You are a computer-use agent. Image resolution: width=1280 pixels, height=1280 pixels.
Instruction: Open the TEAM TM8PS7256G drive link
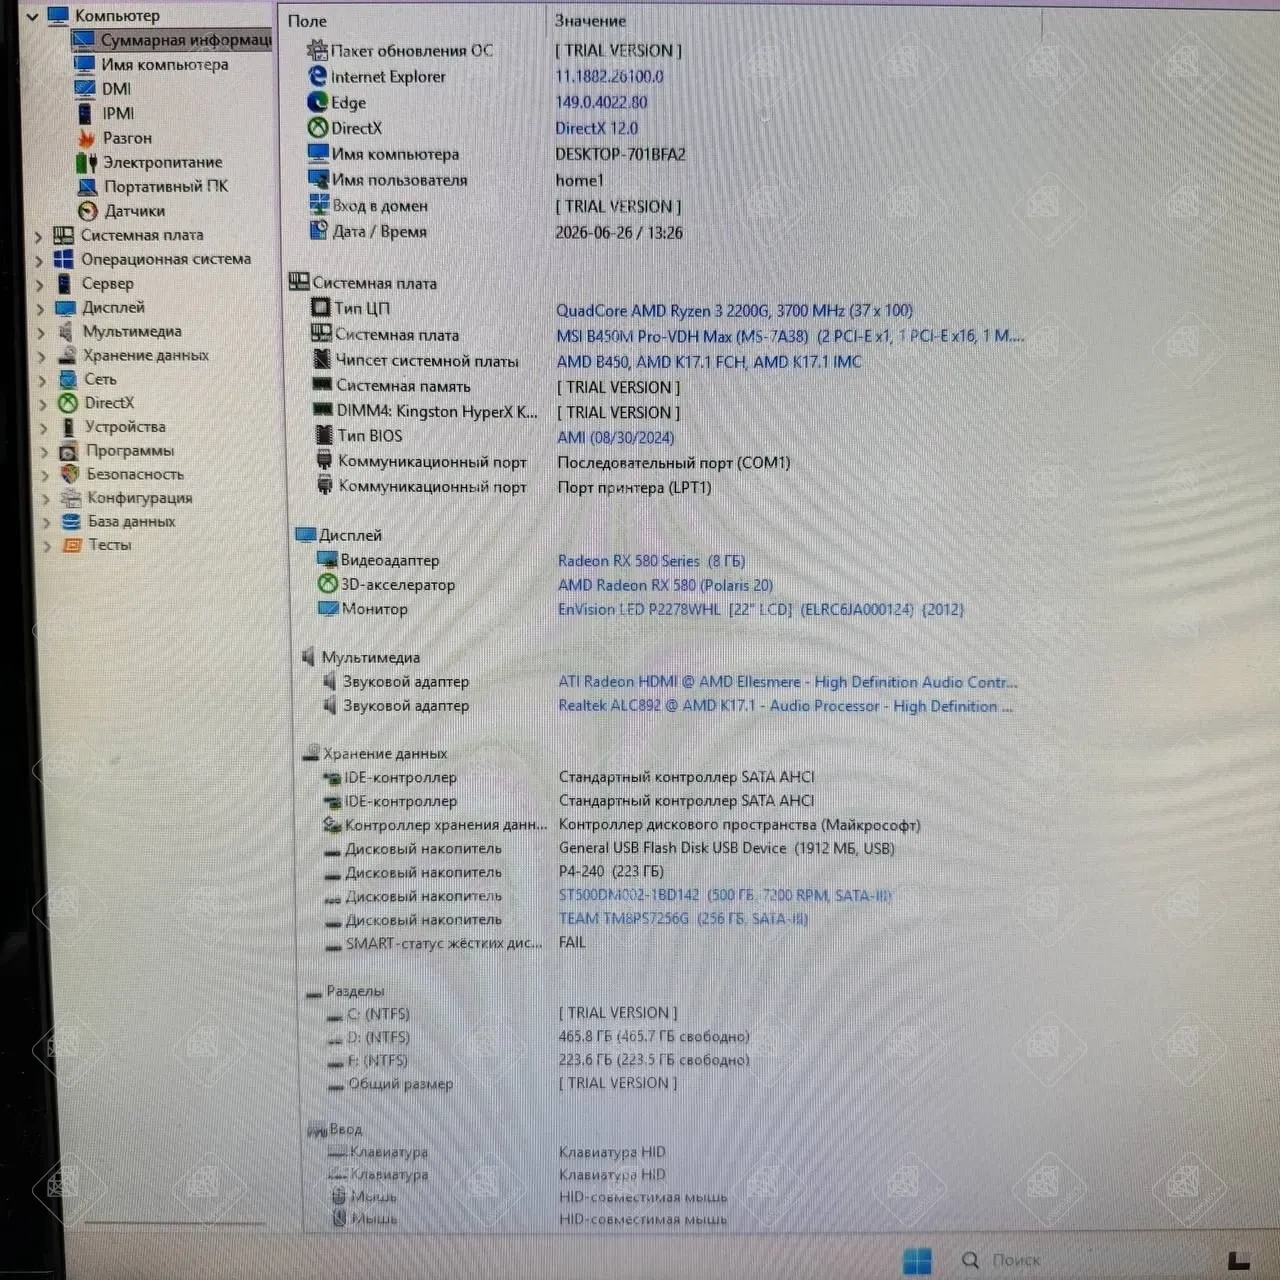click(683, 918)
